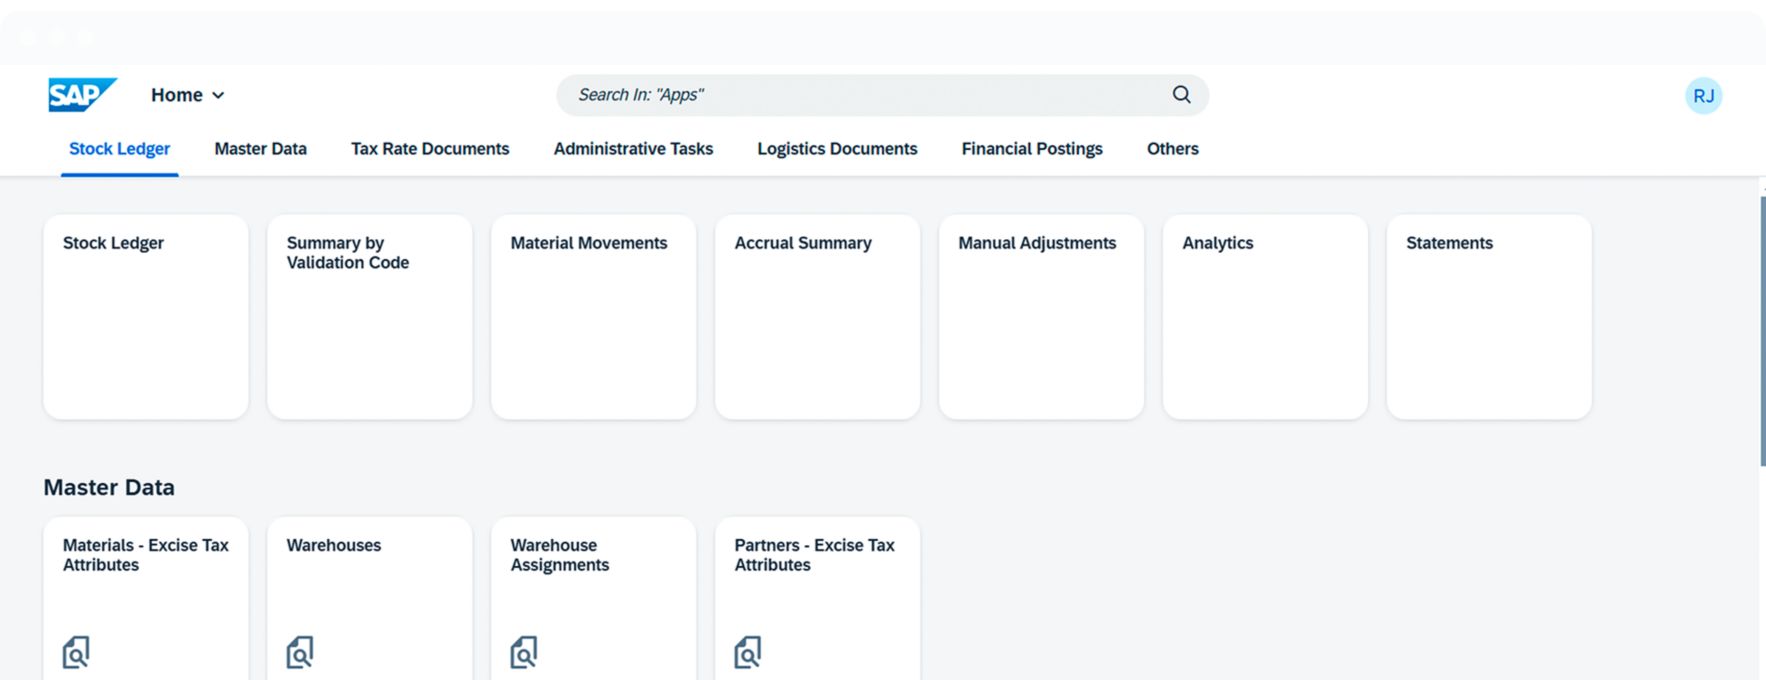Go to the Logistics Documents tab
Screen dimensions: 1766x680
837,149
